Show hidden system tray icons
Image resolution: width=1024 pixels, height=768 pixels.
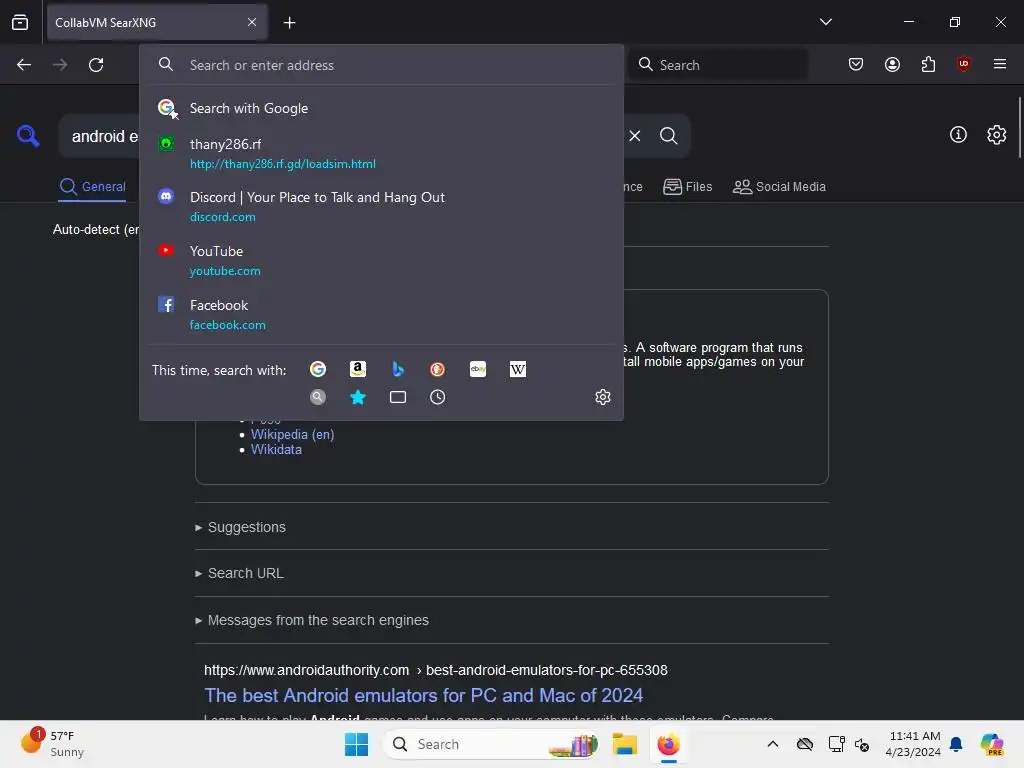tap(773, 744)
